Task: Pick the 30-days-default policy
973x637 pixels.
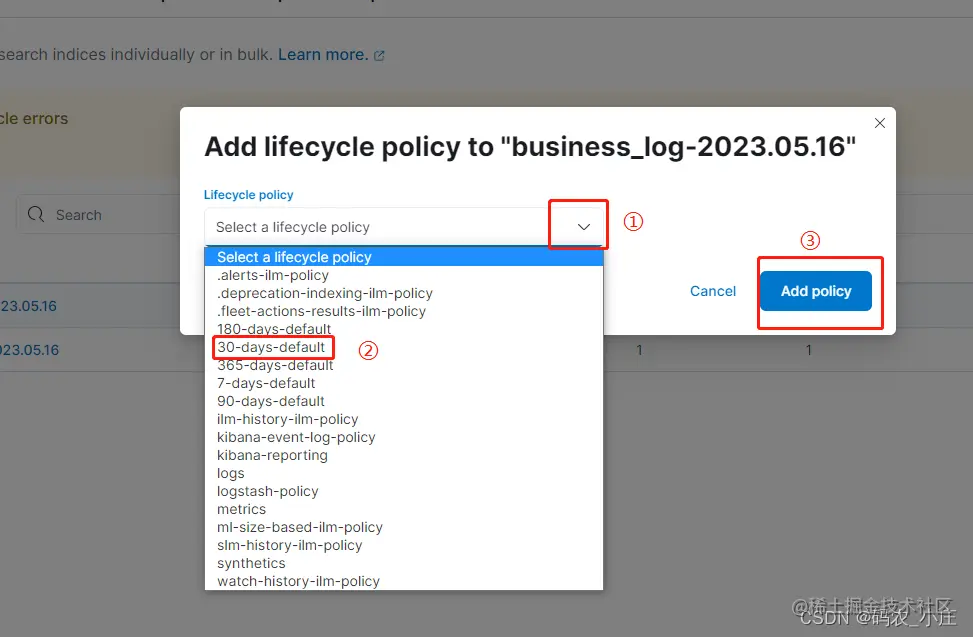Action: click(404, 347)
